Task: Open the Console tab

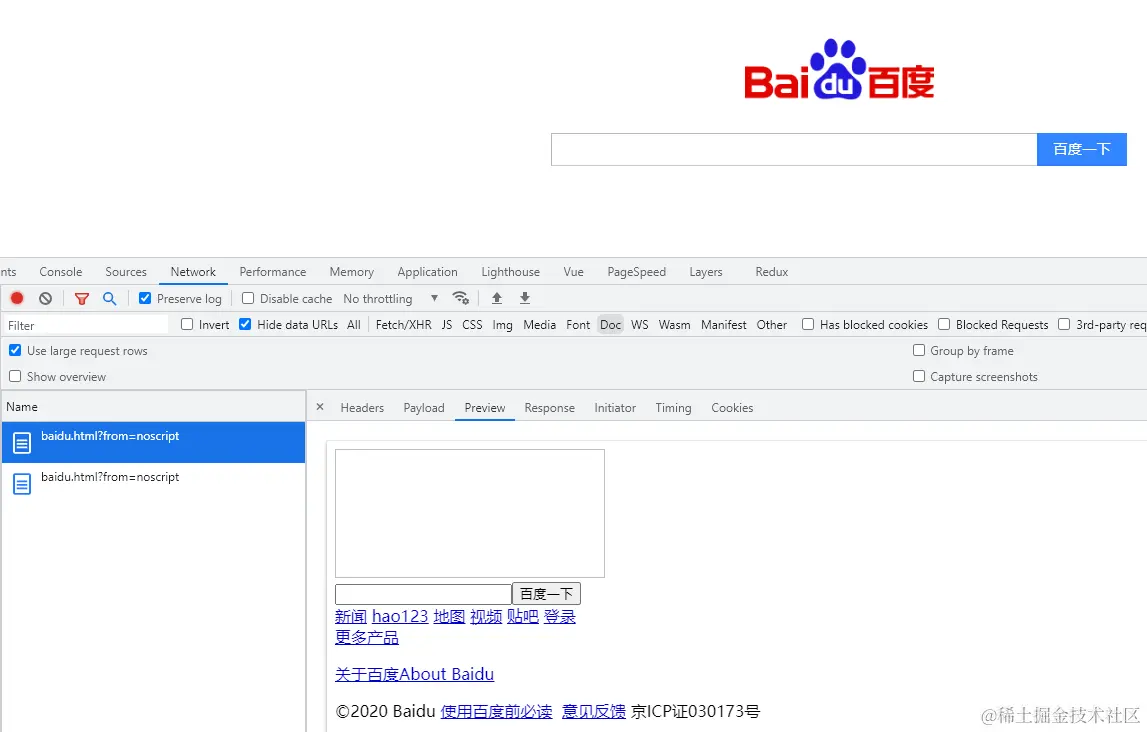Action: [61, 271]
